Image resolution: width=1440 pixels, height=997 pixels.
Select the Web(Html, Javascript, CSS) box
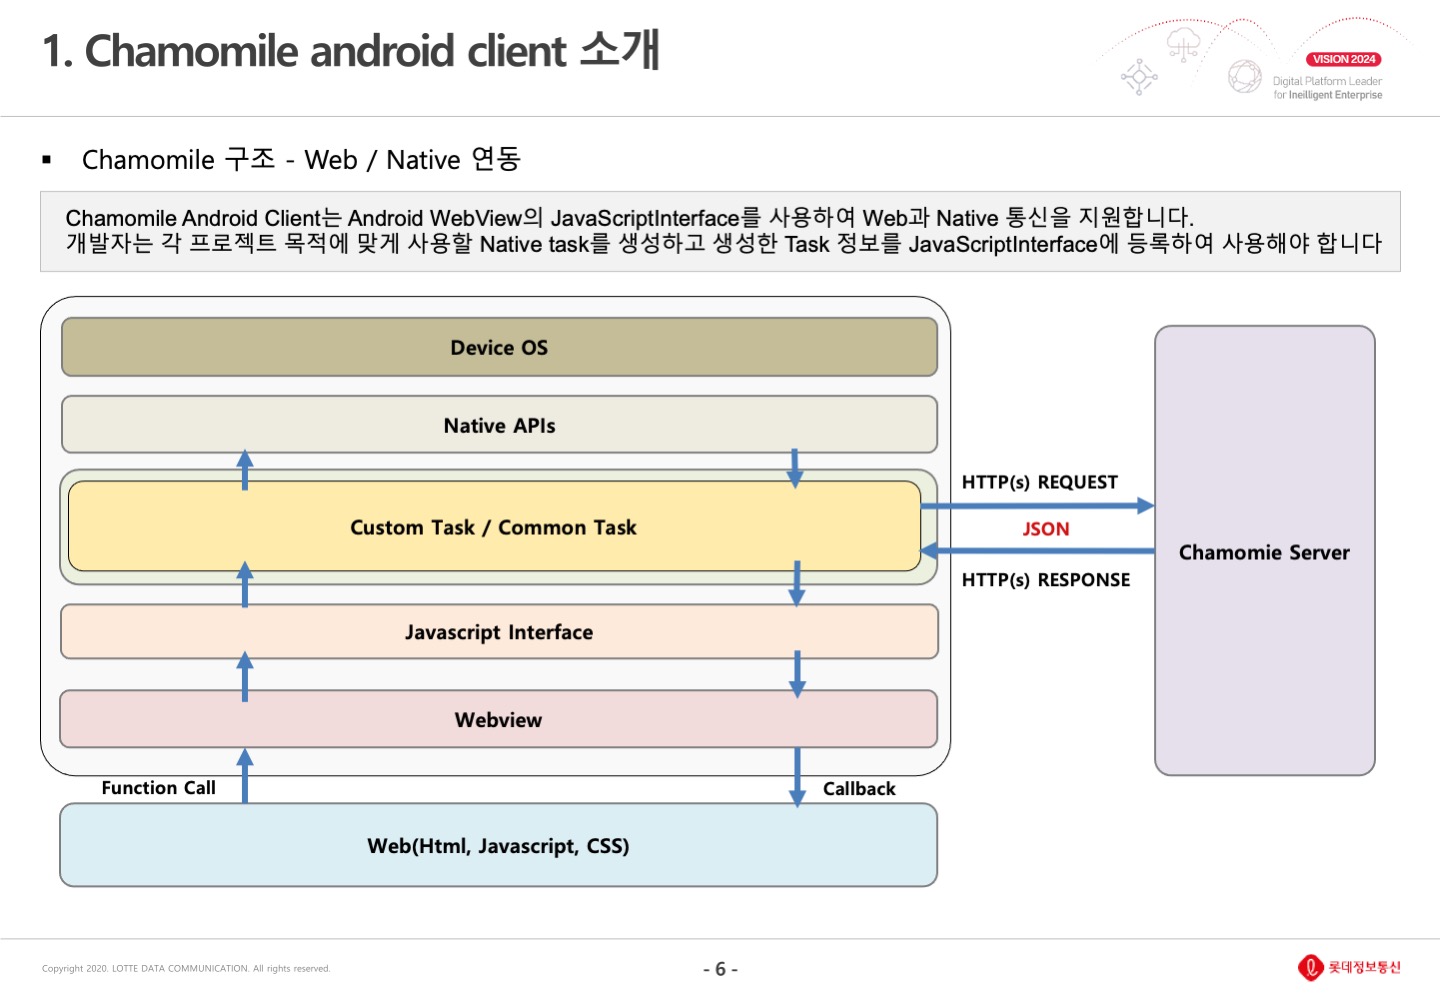(499, 845)
